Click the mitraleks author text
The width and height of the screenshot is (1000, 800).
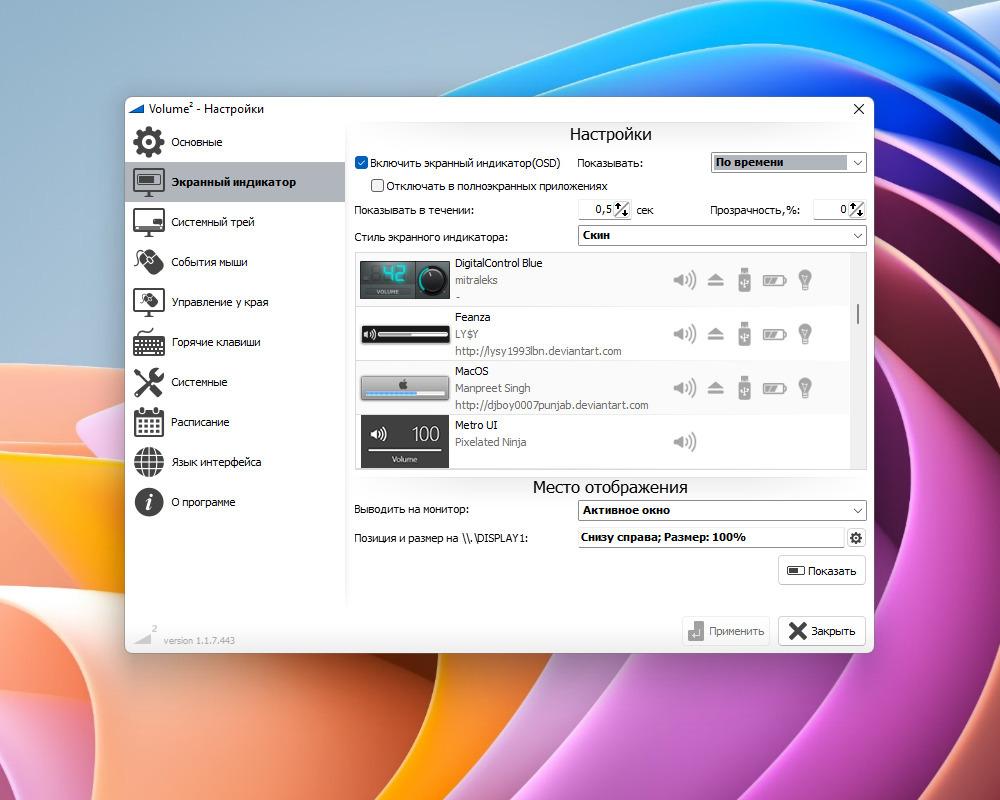pos(476,280)
